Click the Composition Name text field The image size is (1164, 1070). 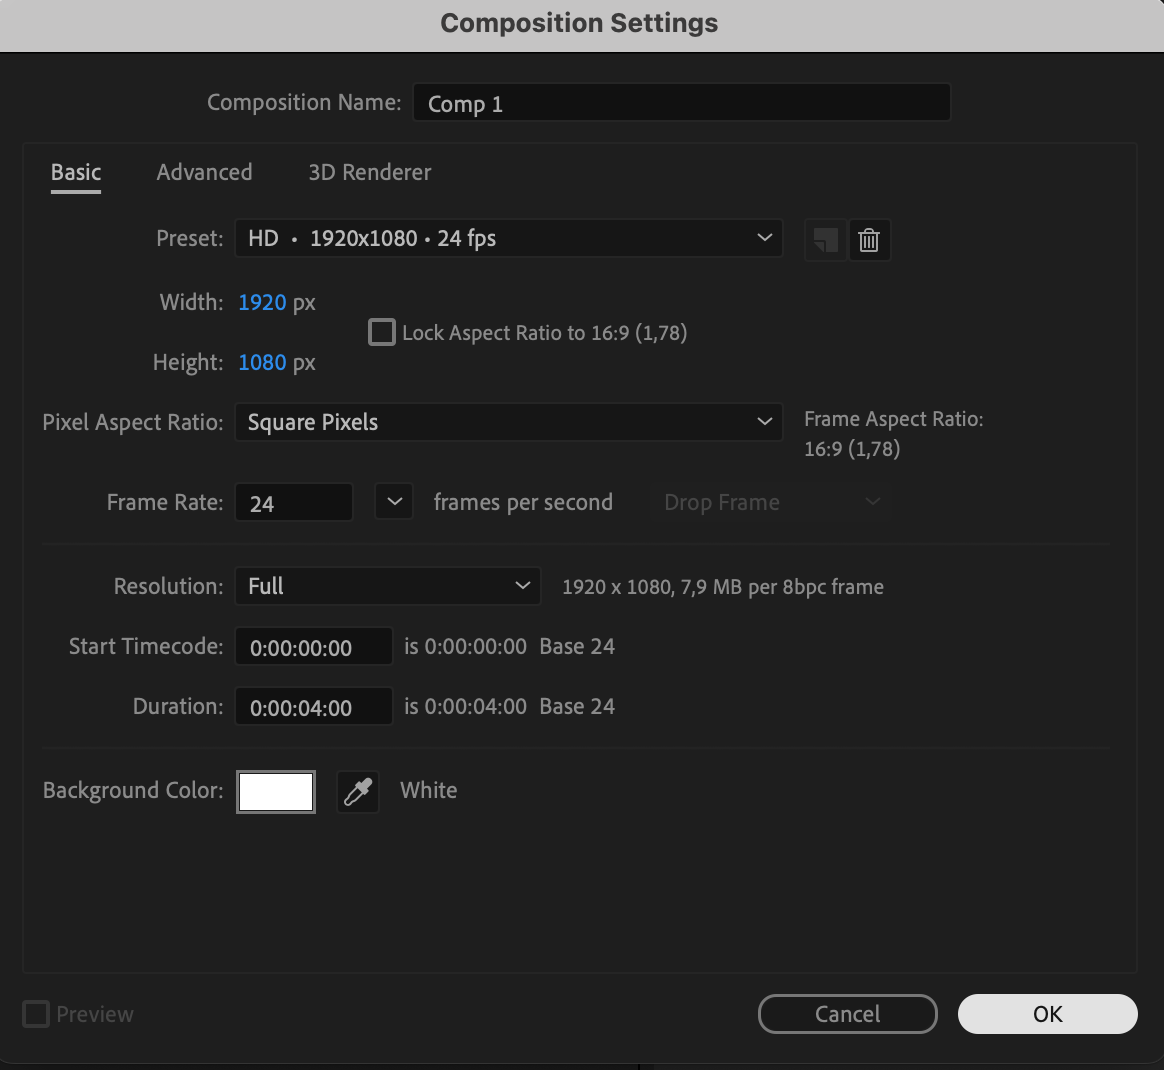(x=680, y=103)
